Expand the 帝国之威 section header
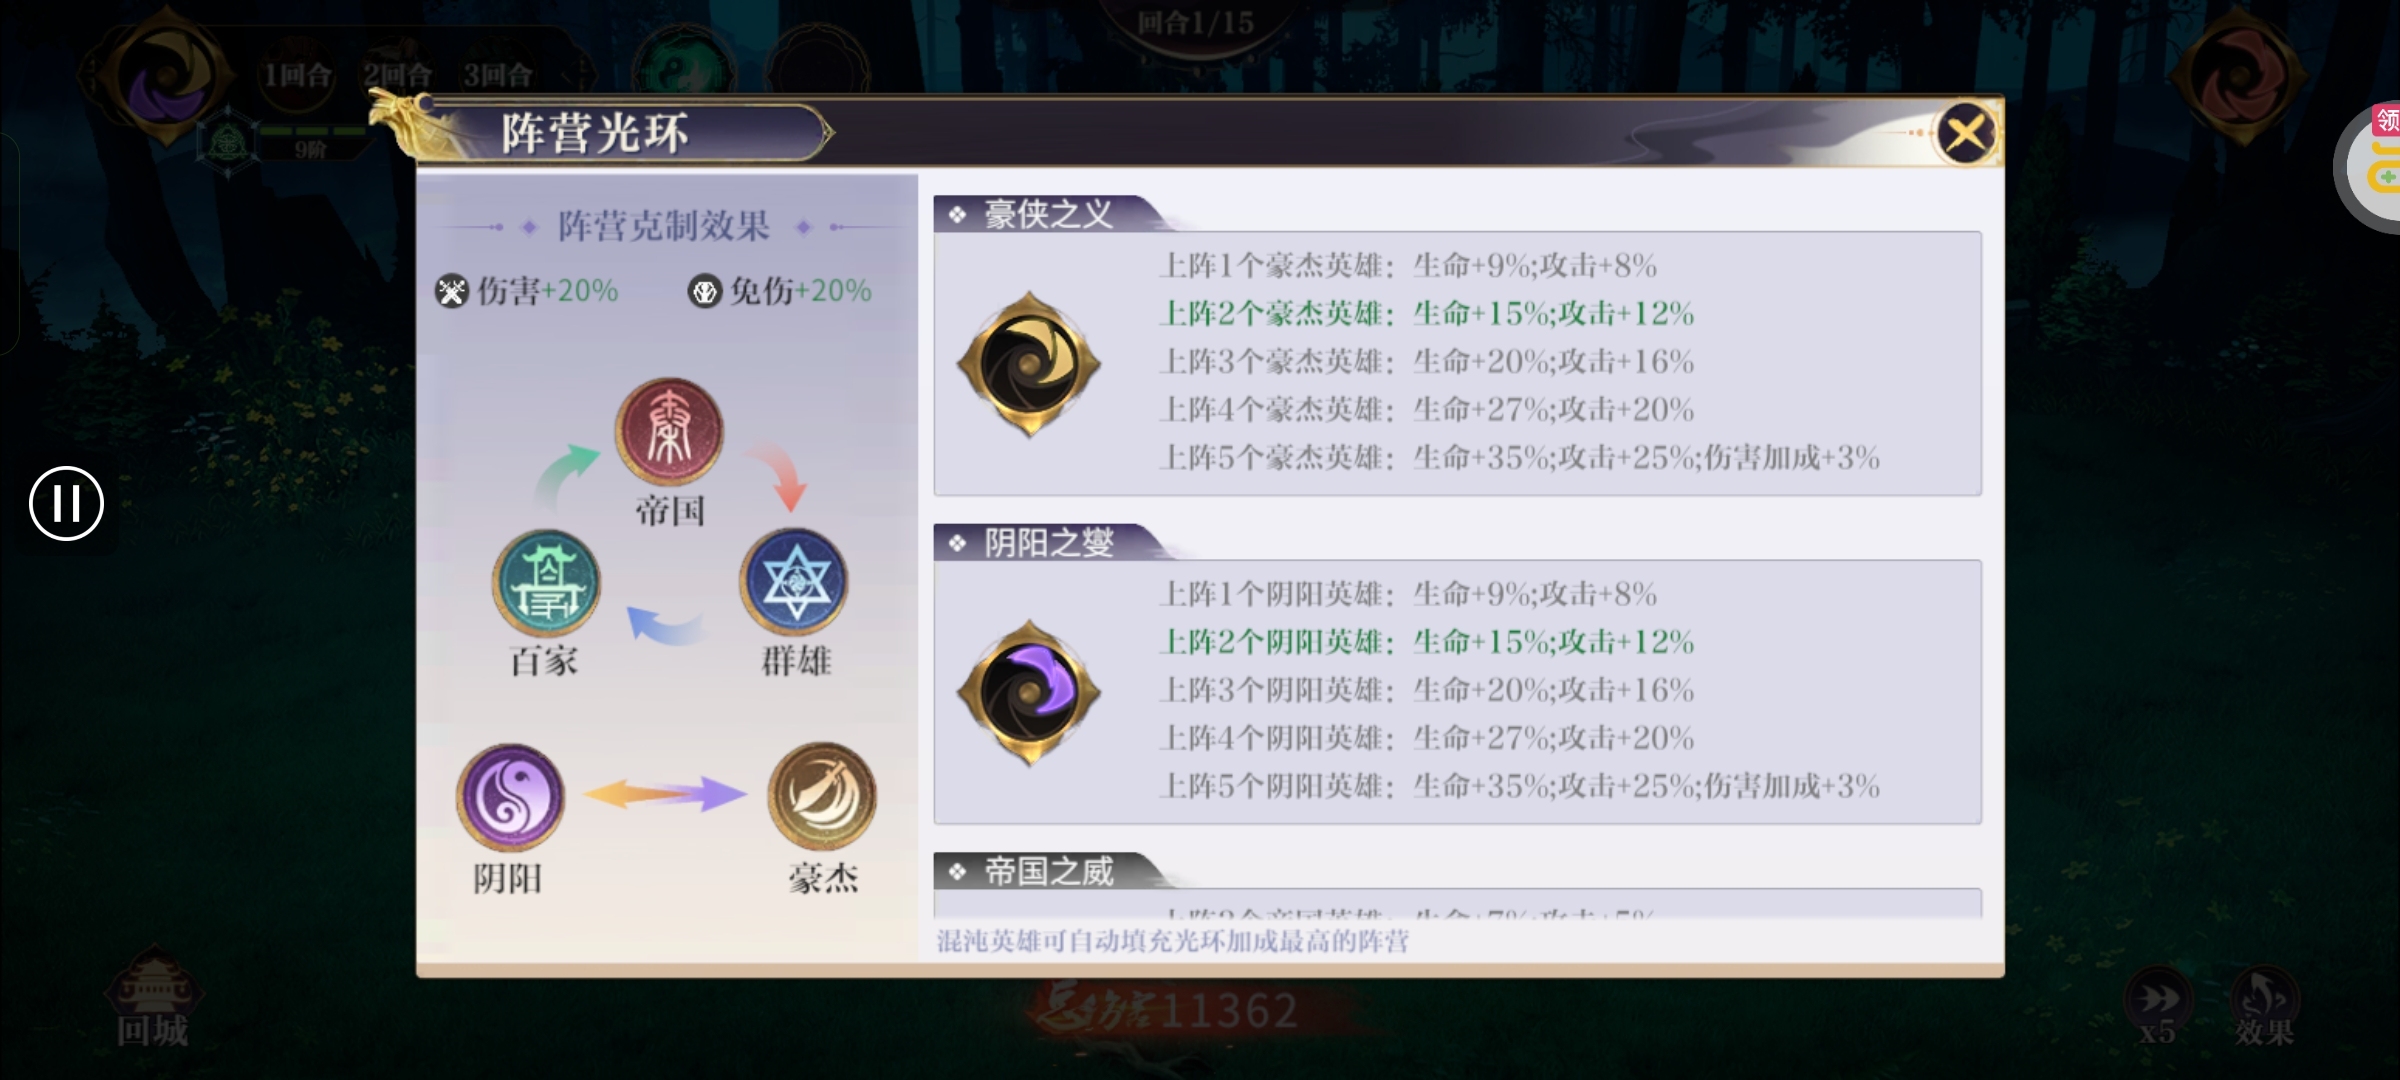The width and height of the screenshot is (2400, 1080). click(1047, 871)
